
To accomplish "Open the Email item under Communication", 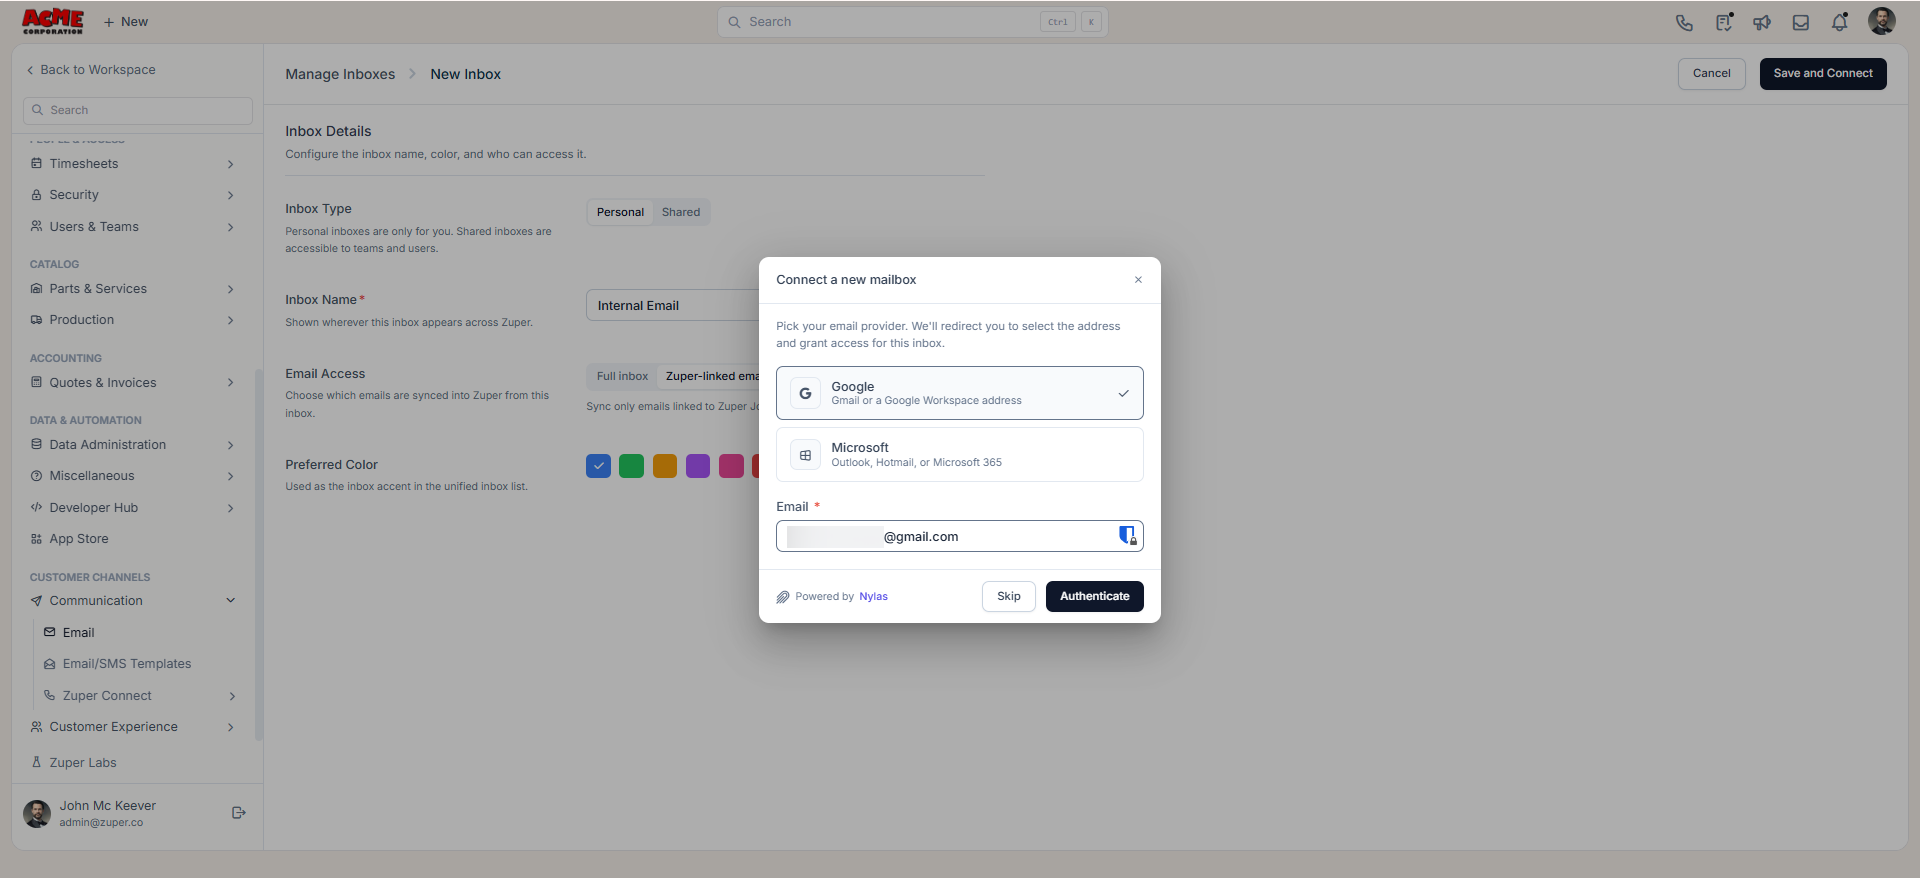I will point(78,632).
